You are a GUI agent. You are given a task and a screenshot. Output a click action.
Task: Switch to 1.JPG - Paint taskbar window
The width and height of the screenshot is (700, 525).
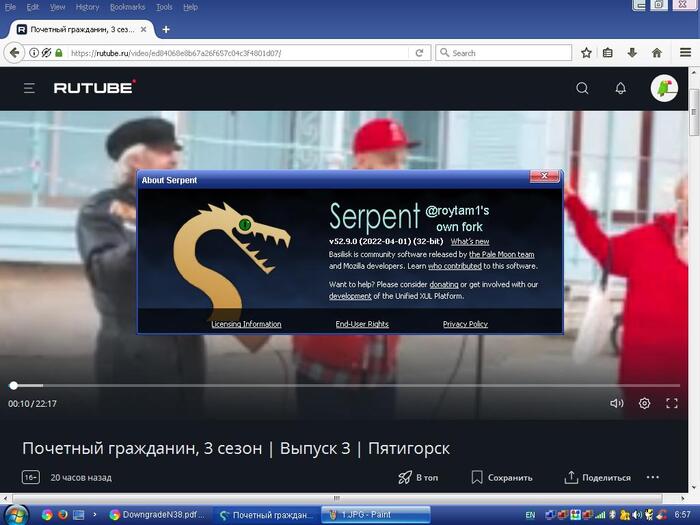pos(376,515)
